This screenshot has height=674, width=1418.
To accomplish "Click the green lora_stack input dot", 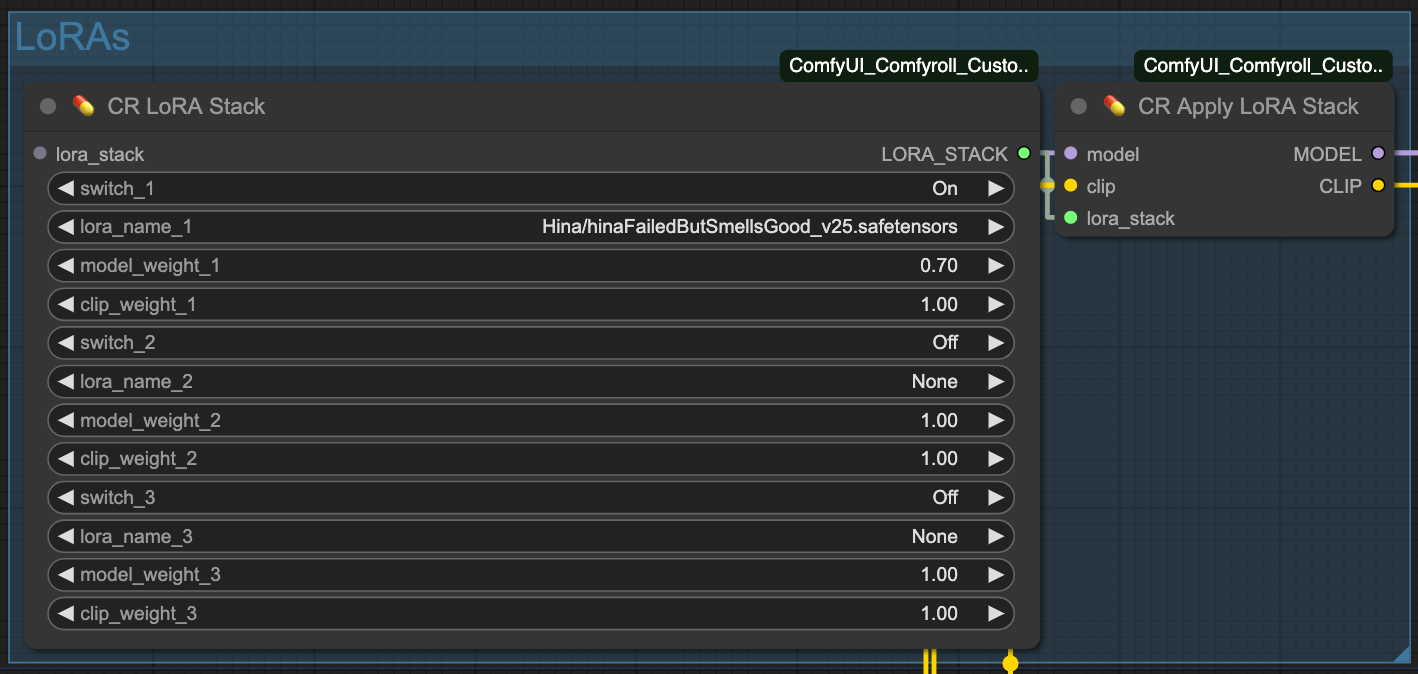I will (1071, 218).
